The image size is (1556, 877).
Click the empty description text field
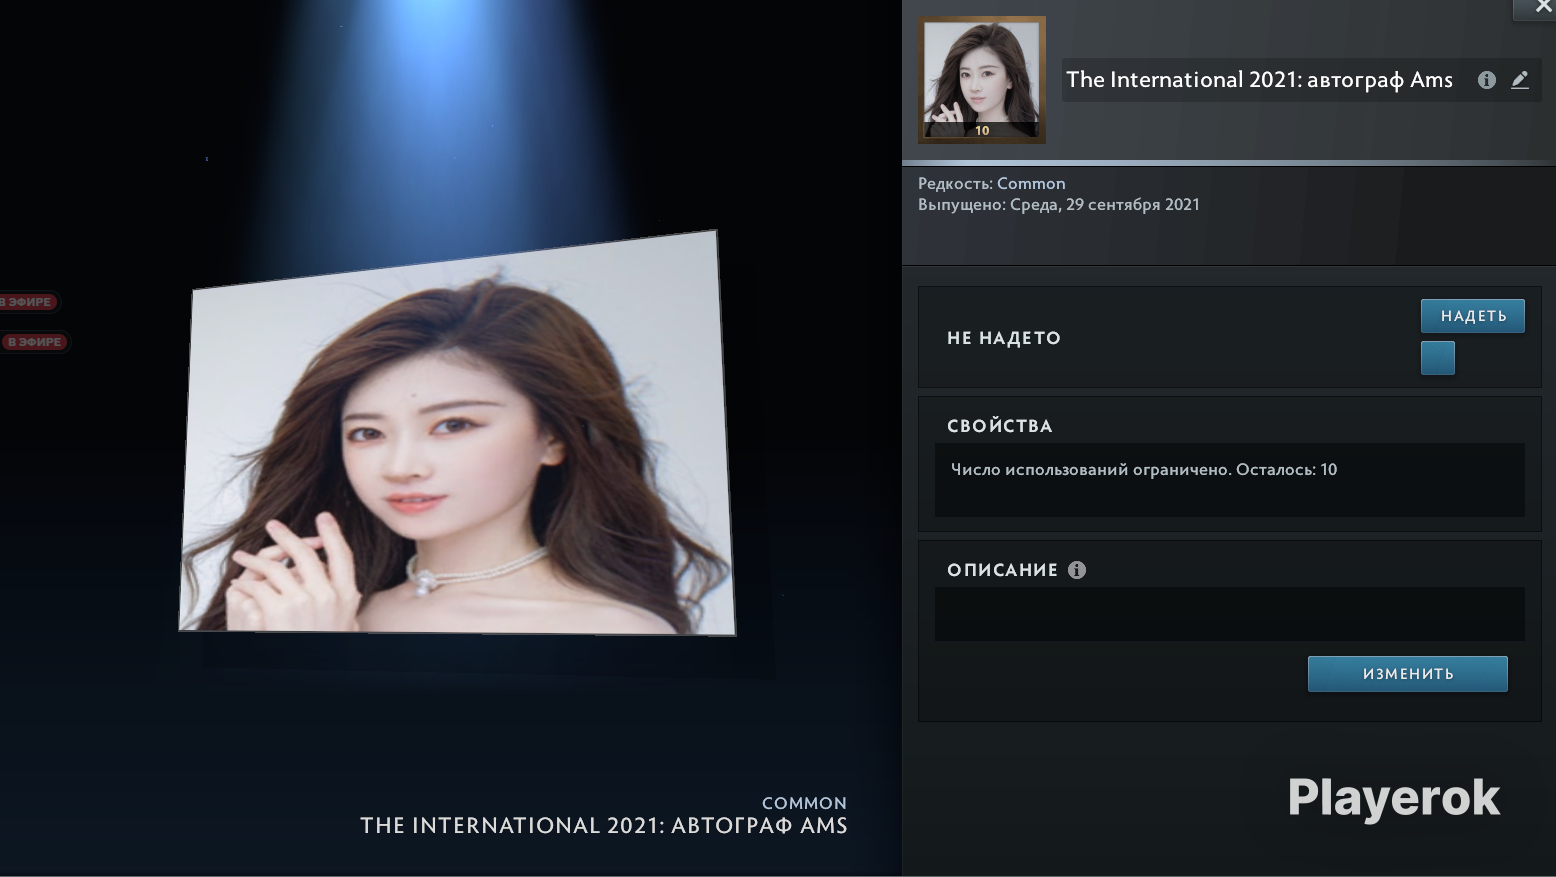pos(1230,614)
